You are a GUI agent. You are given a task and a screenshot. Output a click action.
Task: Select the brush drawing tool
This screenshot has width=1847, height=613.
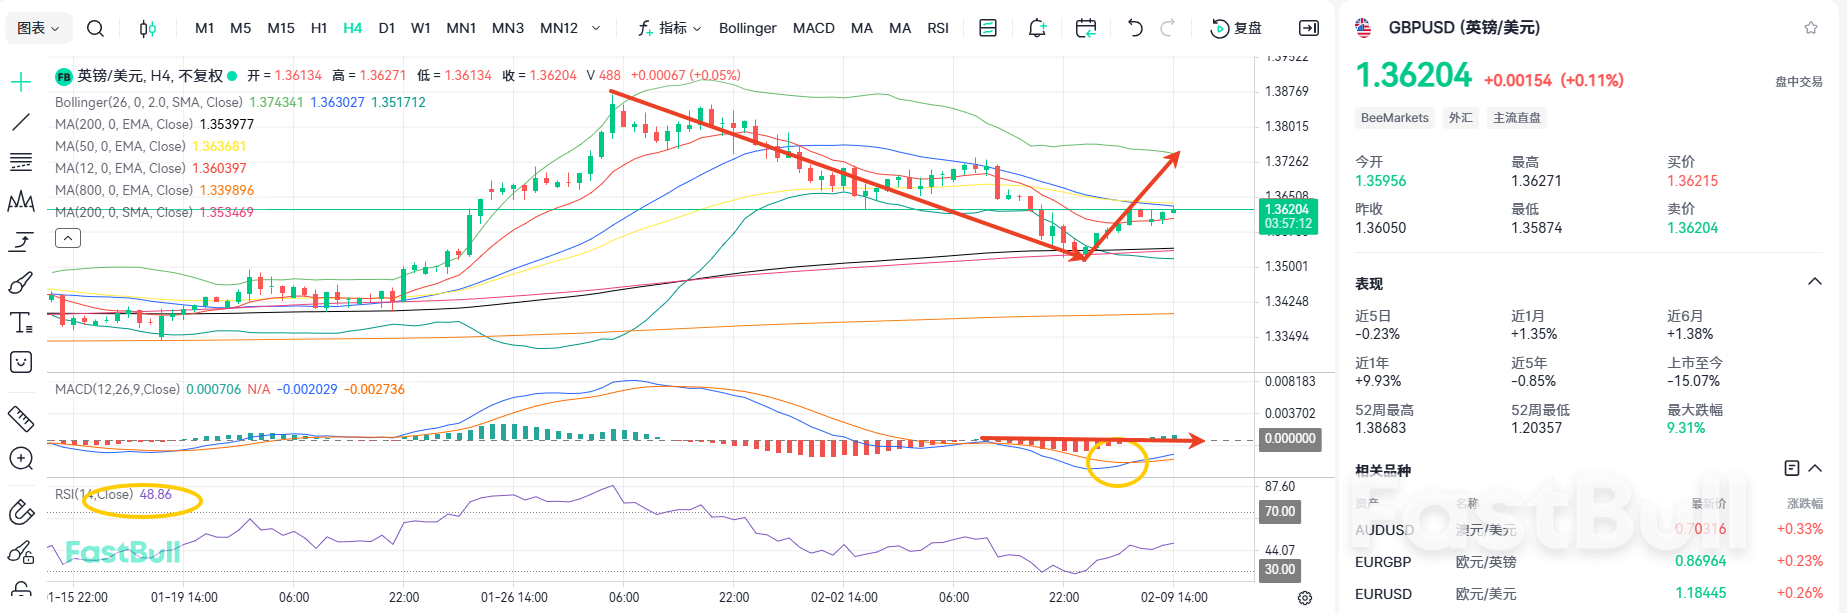20,283
